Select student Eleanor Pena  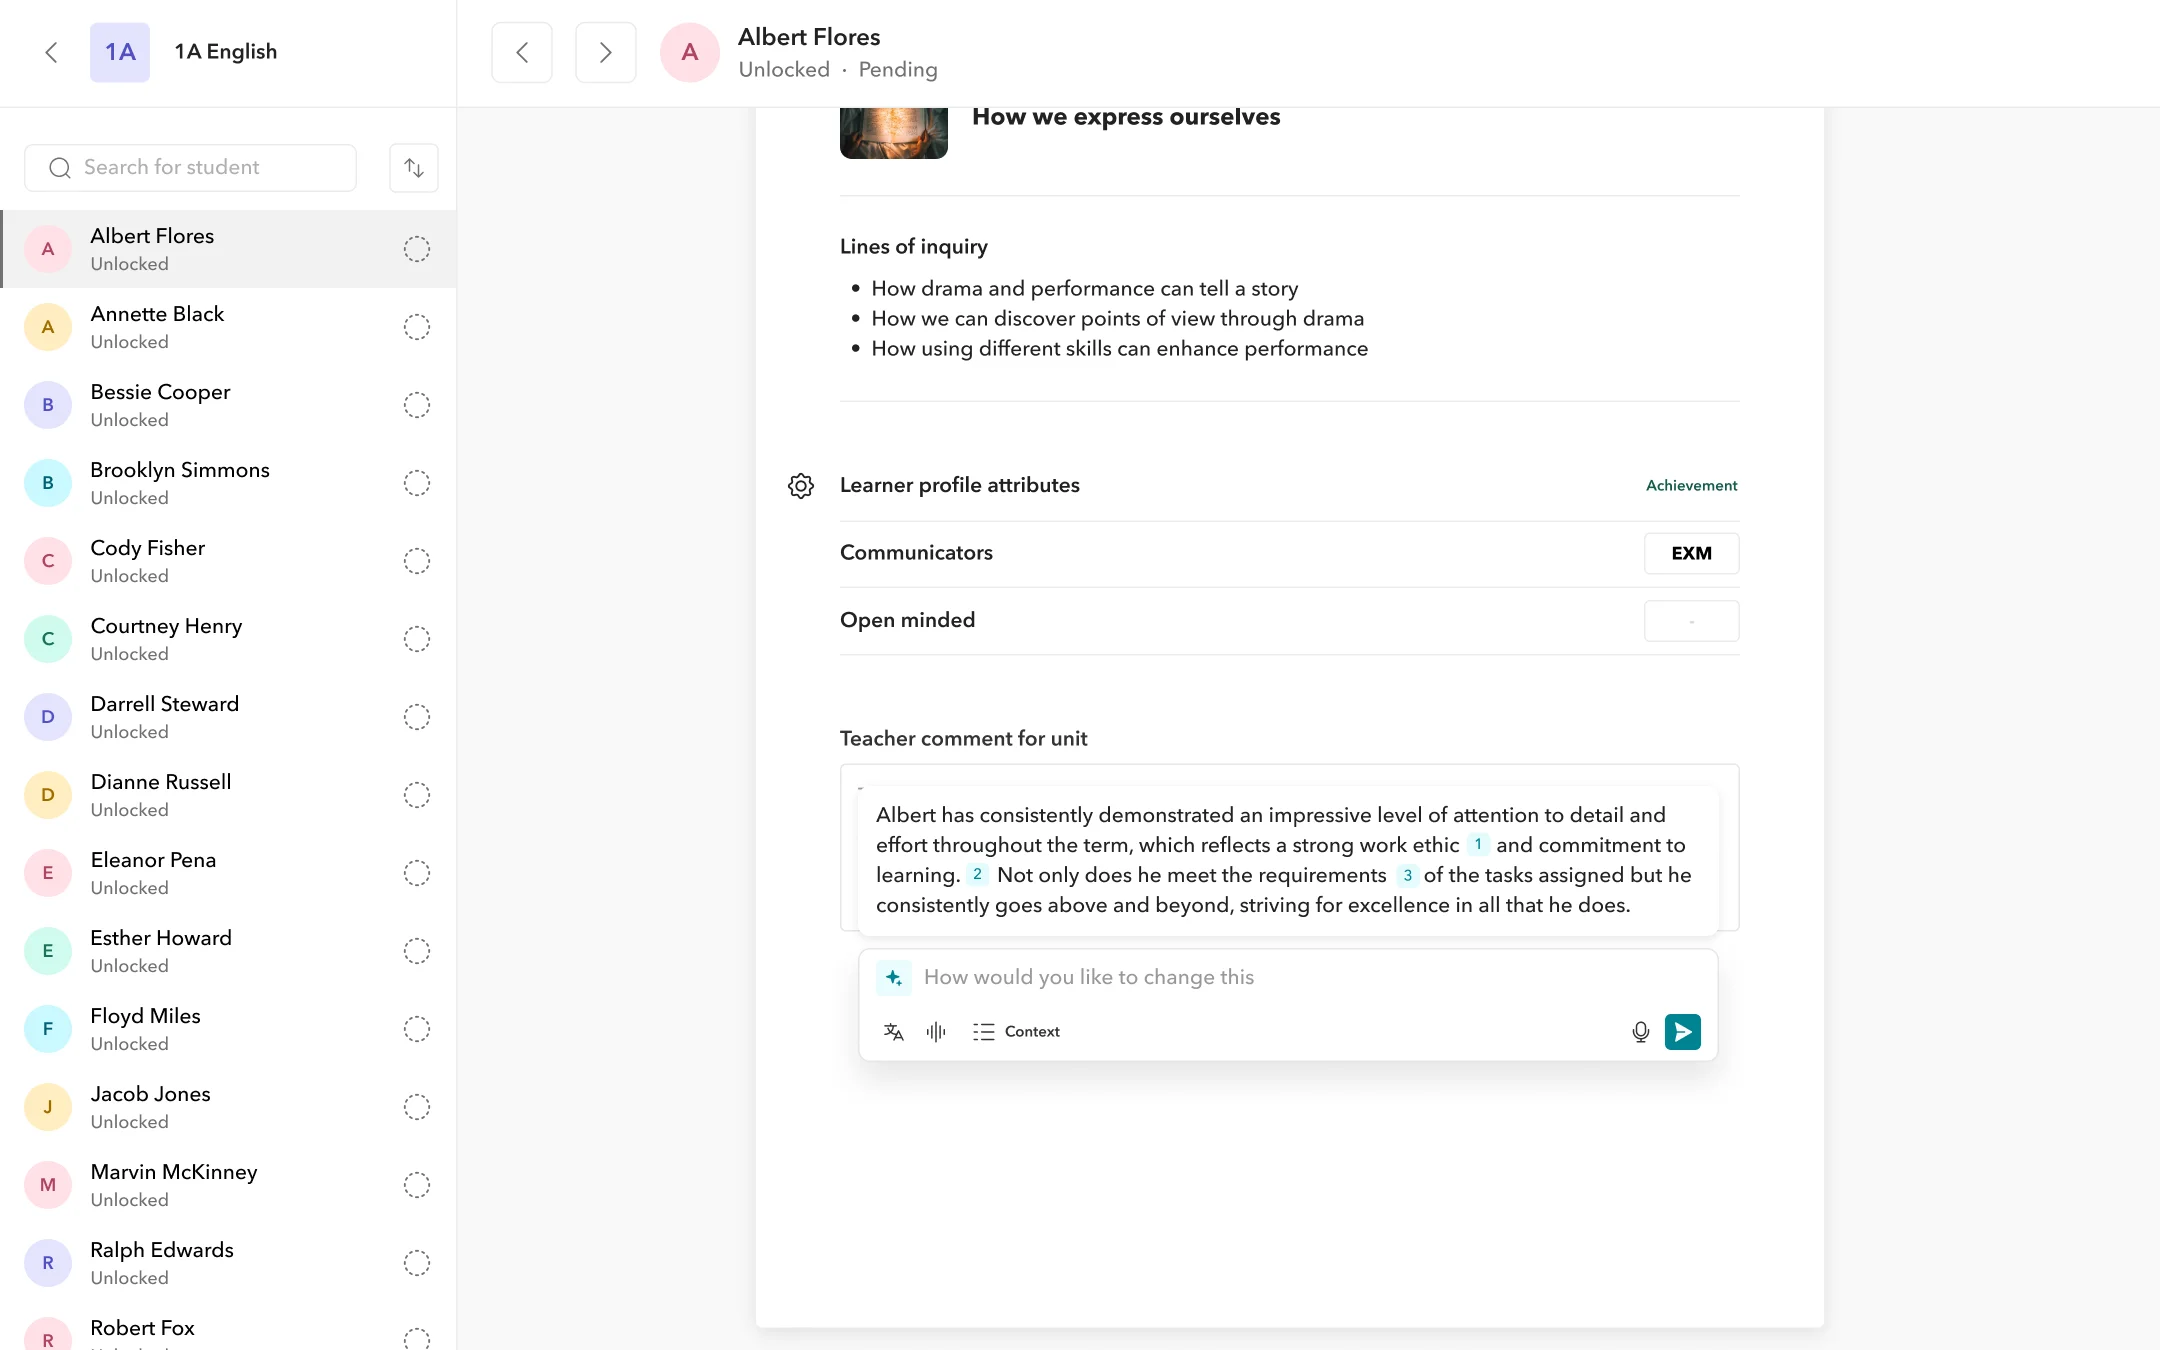[x=229, y=873]
